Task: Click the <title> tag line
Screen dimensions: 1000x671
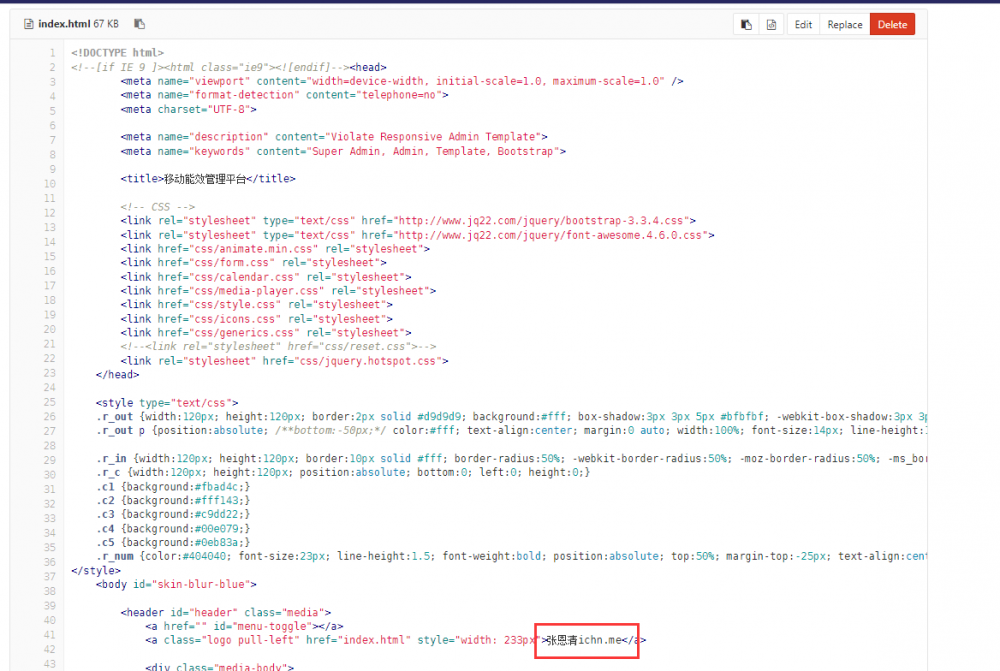Action: click(208, 179)
